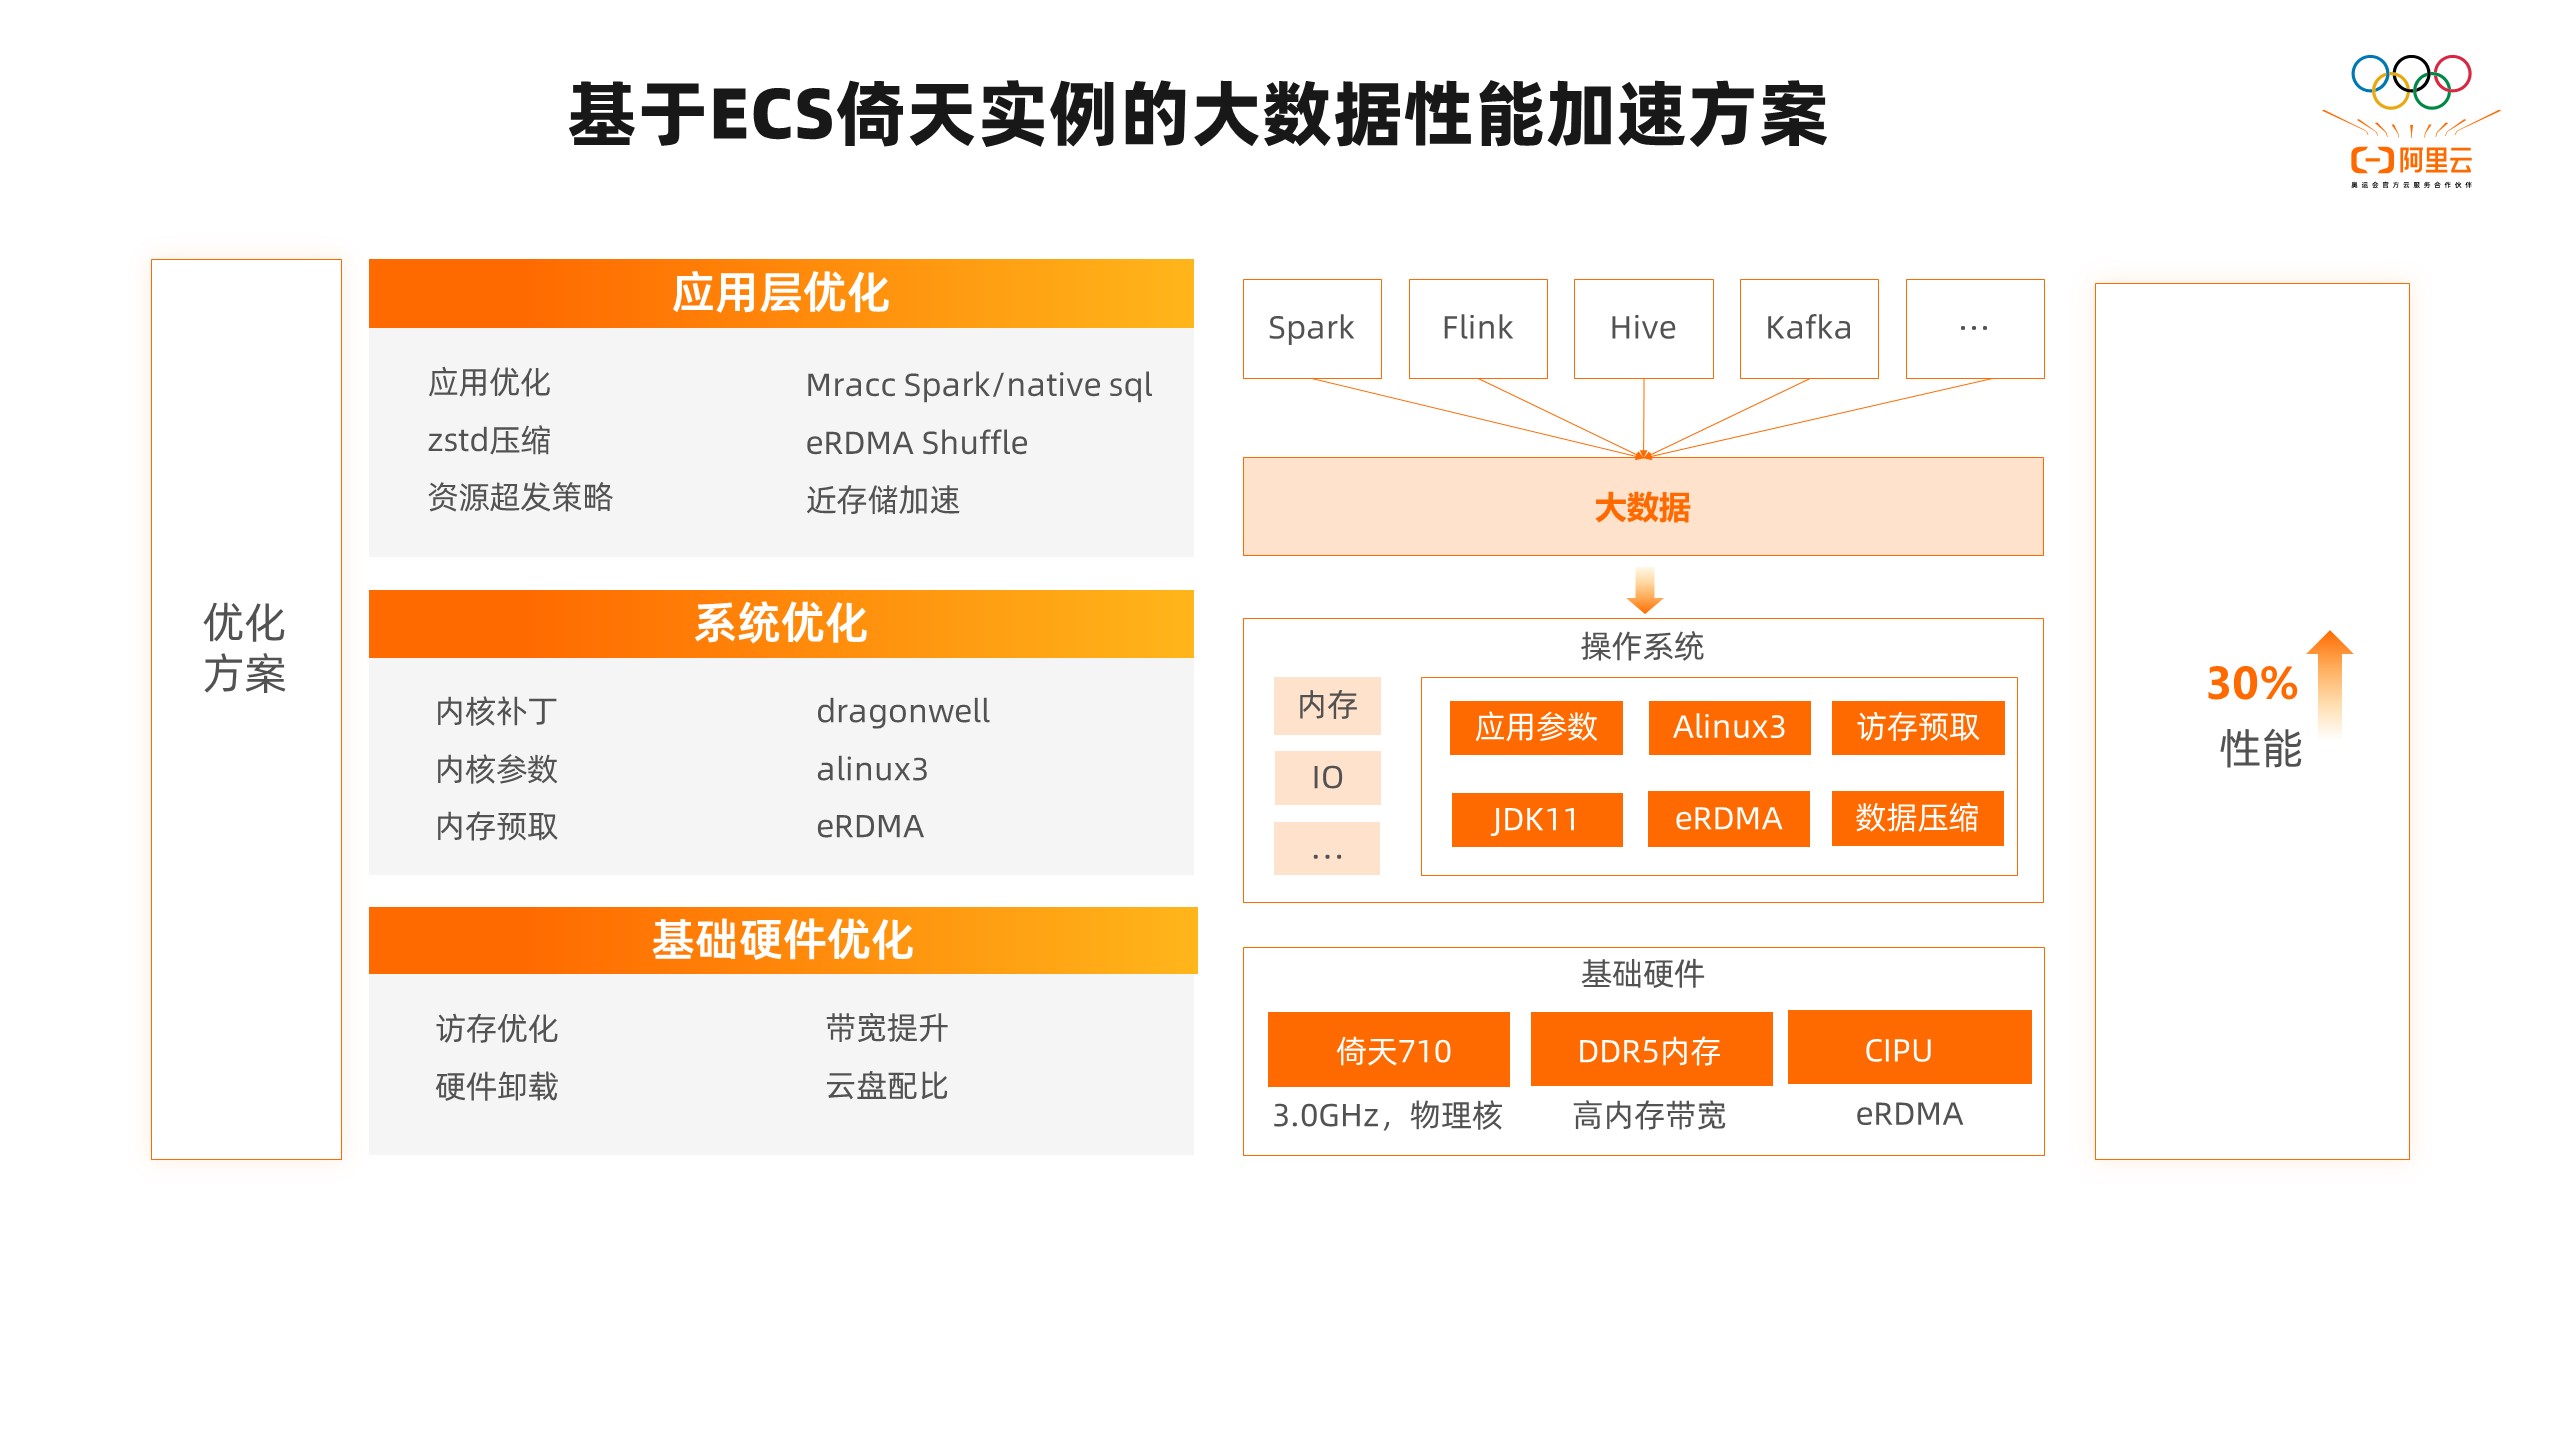
Task: Click the IO tile in 操作系统
Action: tap(1327, 777)
